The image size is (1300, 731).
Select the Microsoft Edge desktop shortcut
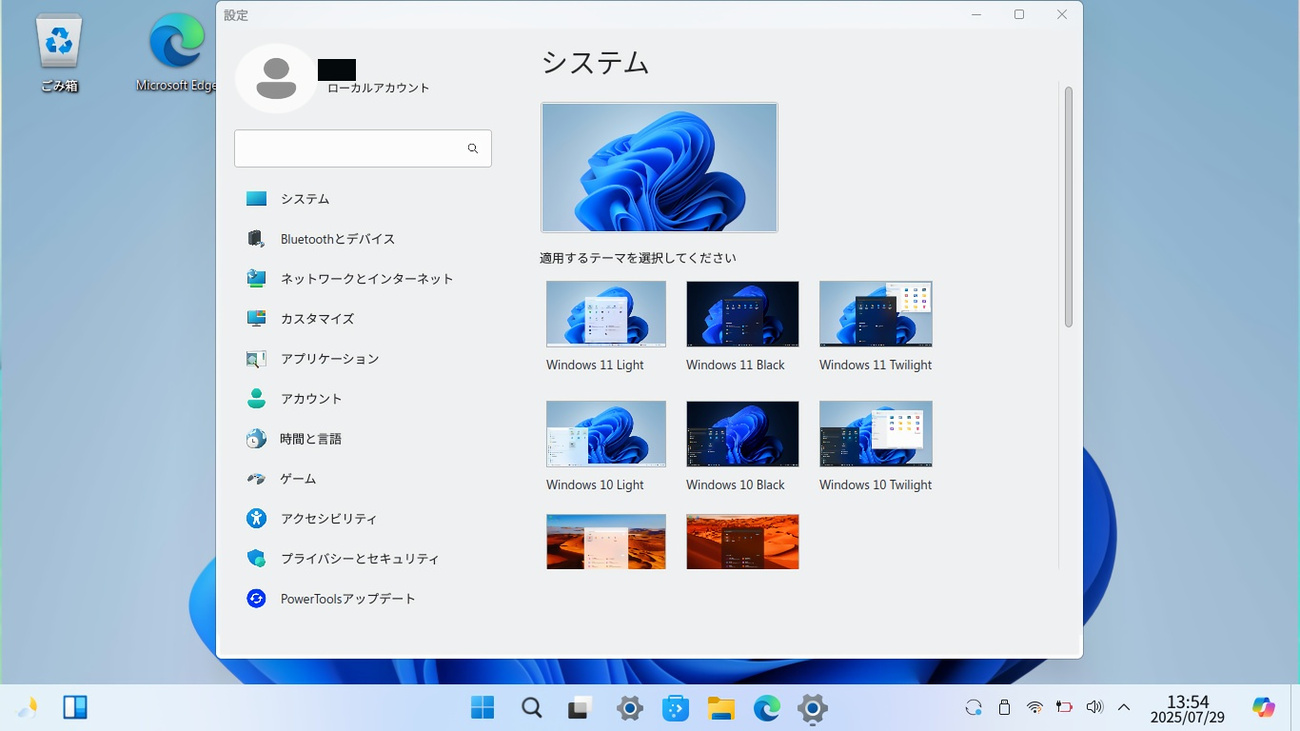[176, 54]
